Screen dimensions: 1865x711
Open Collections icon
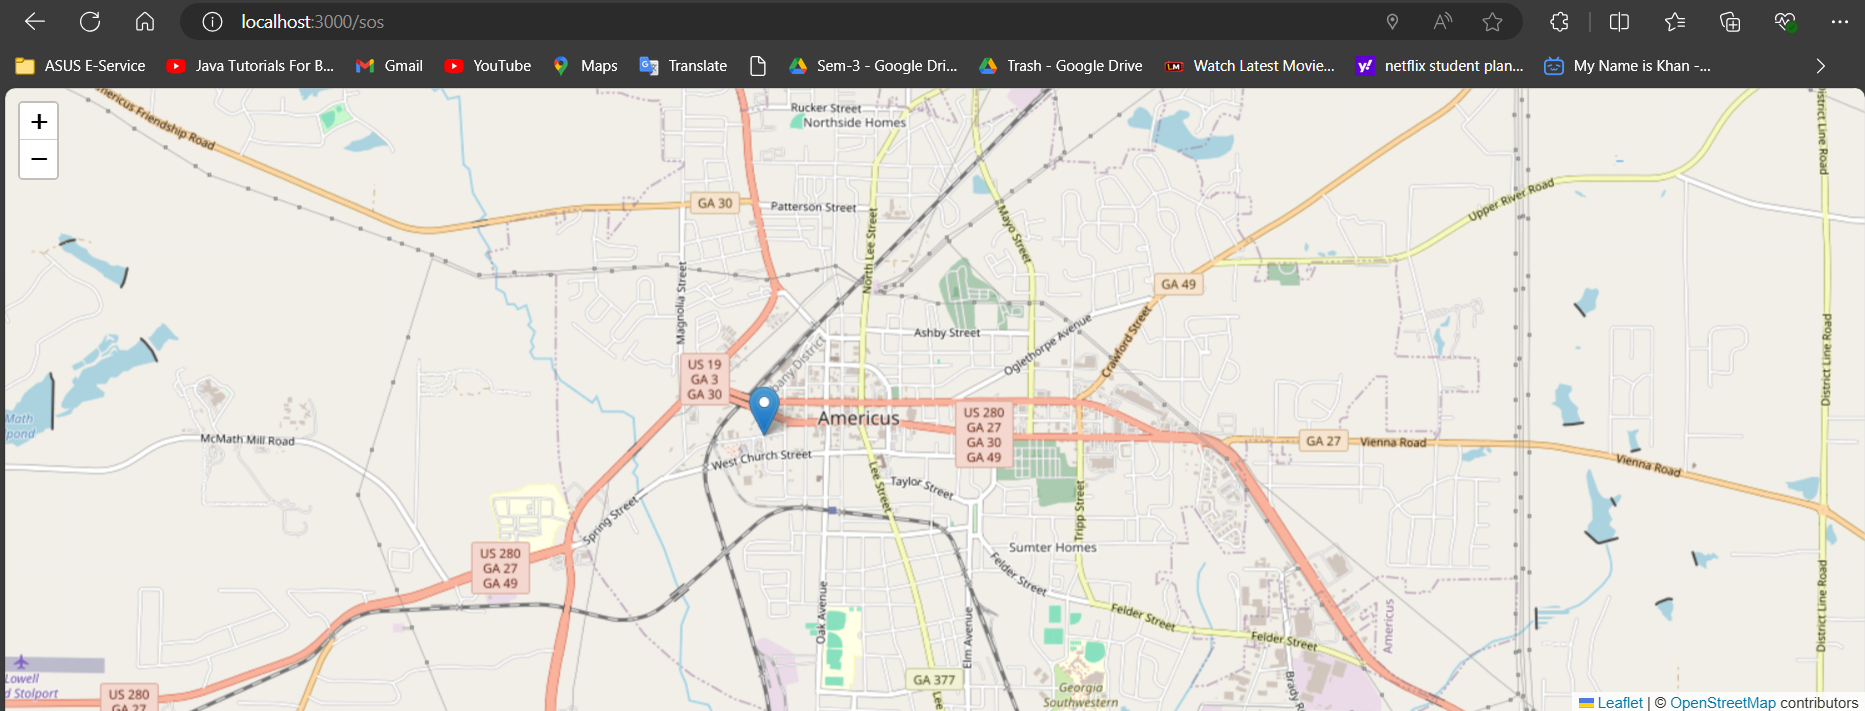pos(1730,22)
